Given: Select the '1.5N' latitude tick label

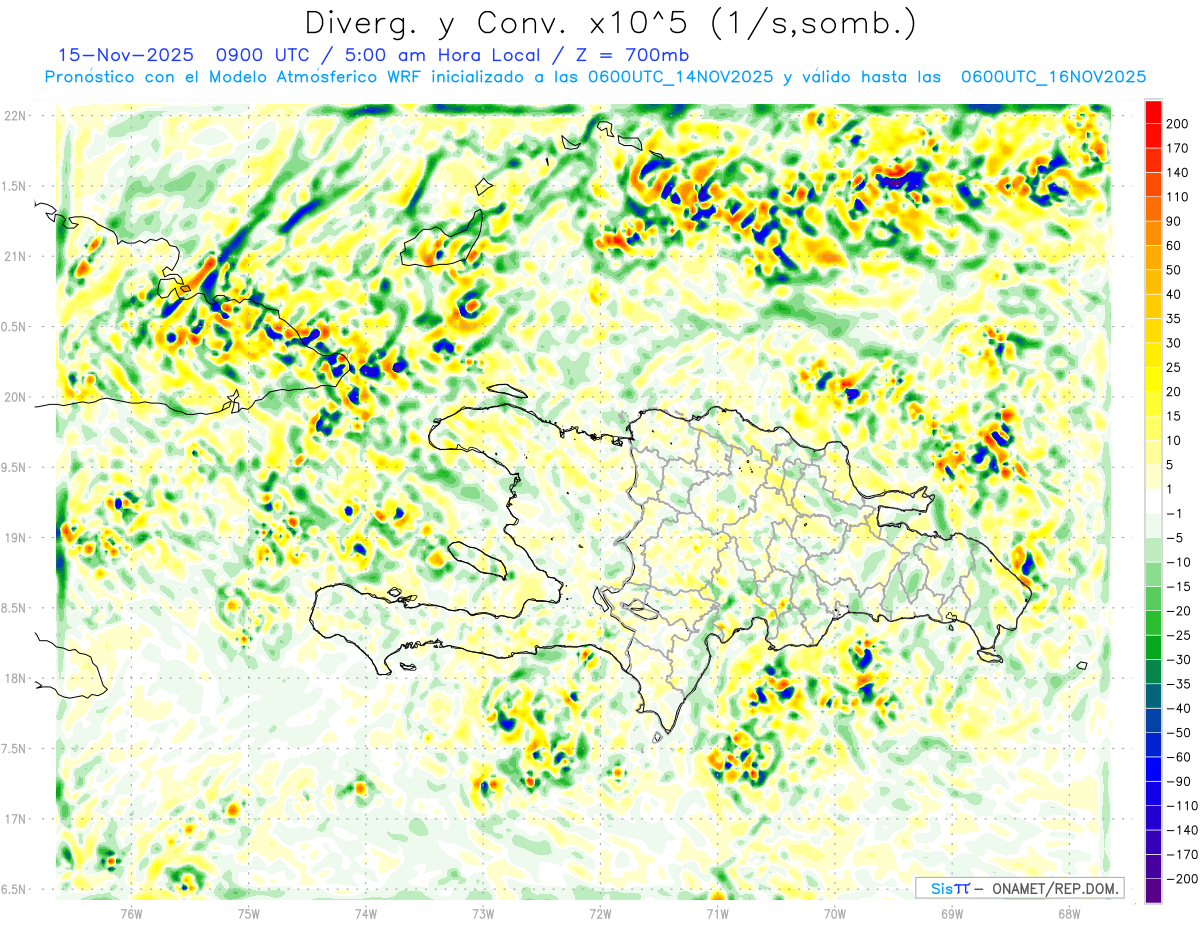Looking at the screenshot, I should [15, 186].
